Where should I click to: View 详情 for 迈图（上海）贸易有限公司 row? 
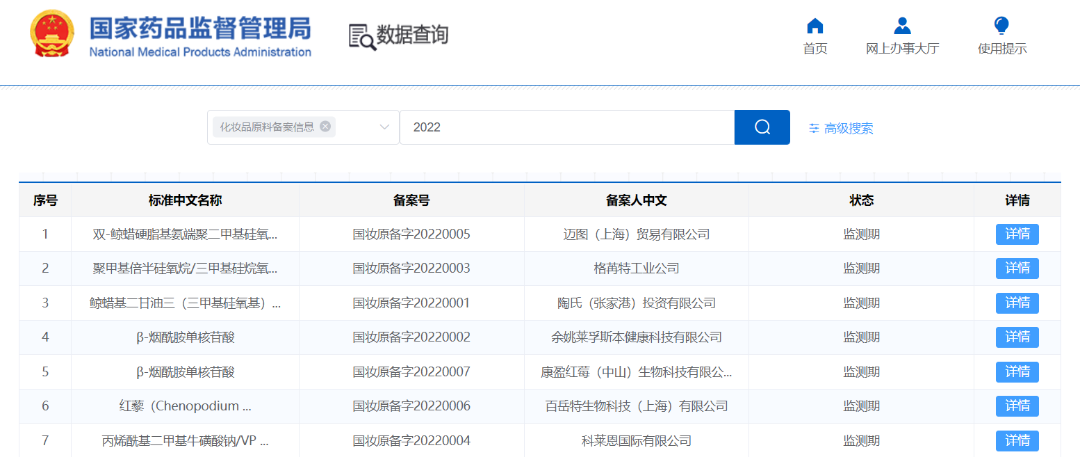click(x=1017, y=234)
